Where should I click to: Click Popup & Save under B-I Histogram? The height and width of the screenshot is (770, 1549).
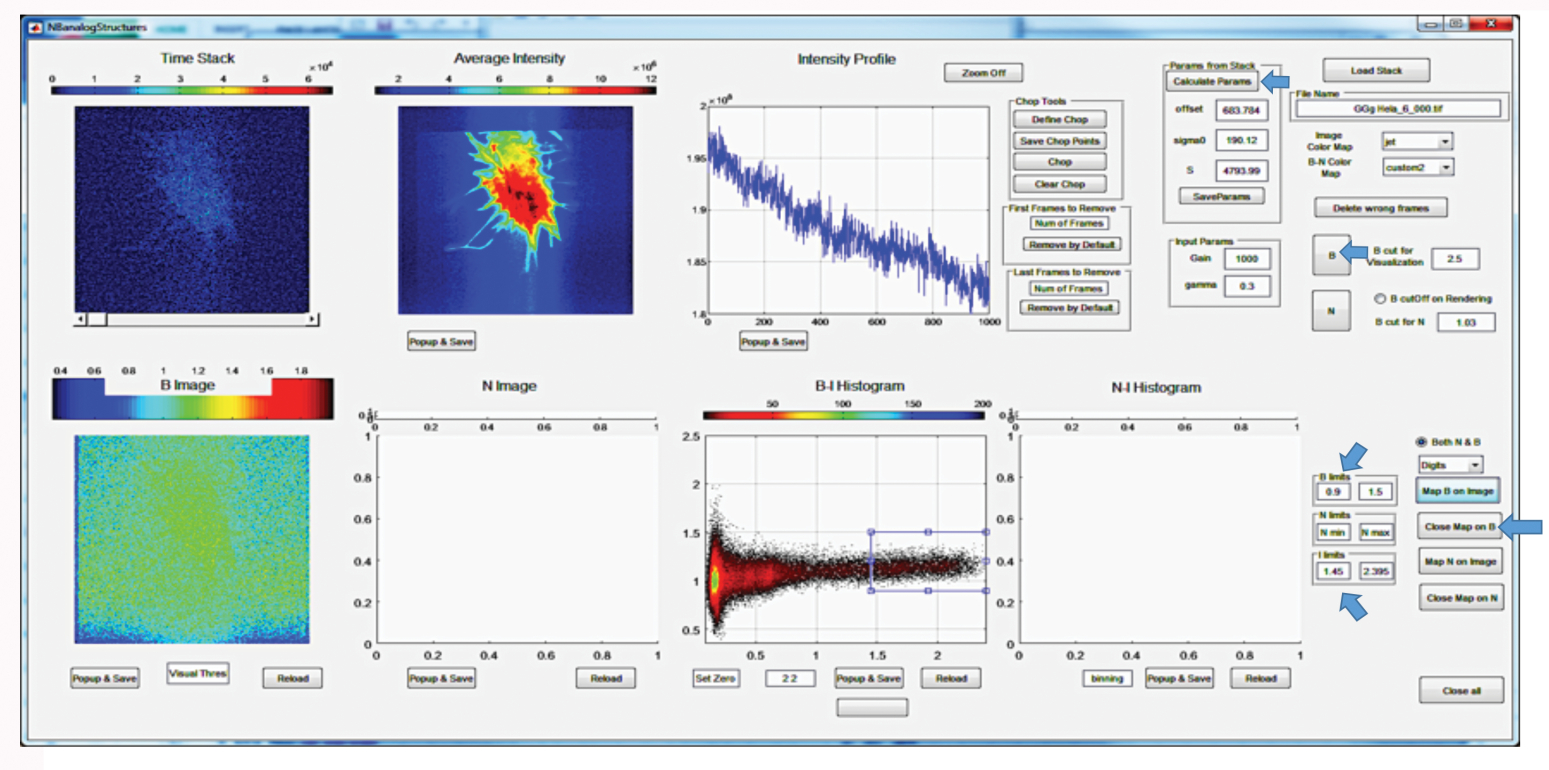(869, 678)
